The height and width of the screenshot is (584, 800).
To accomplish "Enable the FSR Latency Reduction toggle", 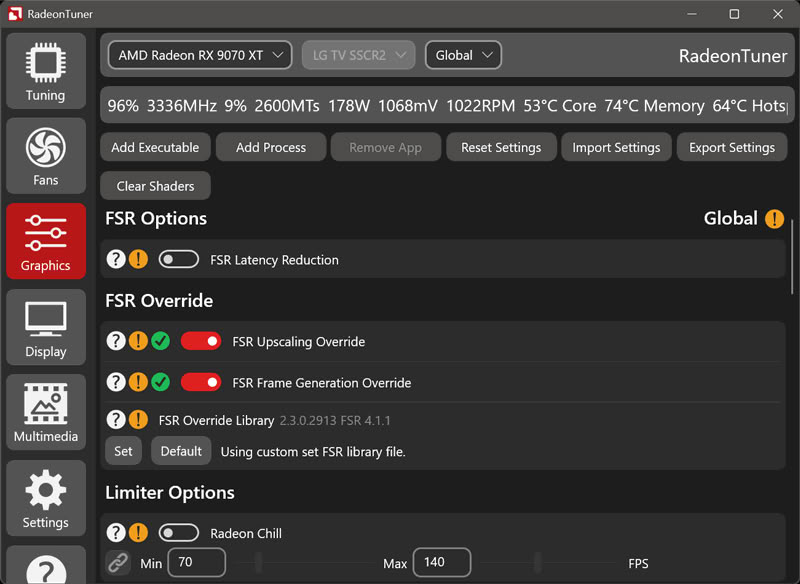I will click(x=179, y=259).
